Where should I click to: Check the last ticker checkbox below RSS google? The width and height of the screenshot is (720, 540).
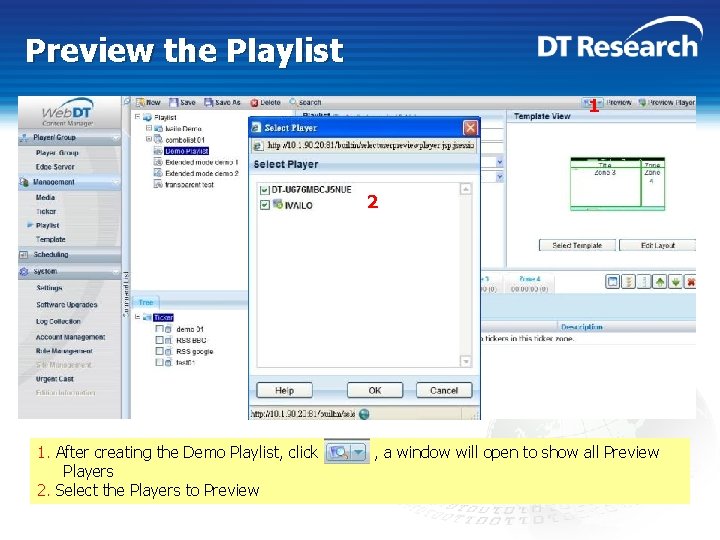pyautogui.click(x=159, y=362)
